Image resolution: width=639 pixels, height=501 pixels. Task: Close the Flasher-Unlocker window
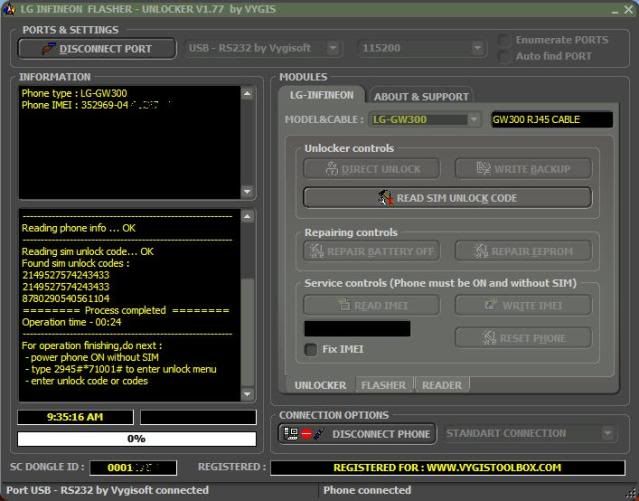click(629, 9)
